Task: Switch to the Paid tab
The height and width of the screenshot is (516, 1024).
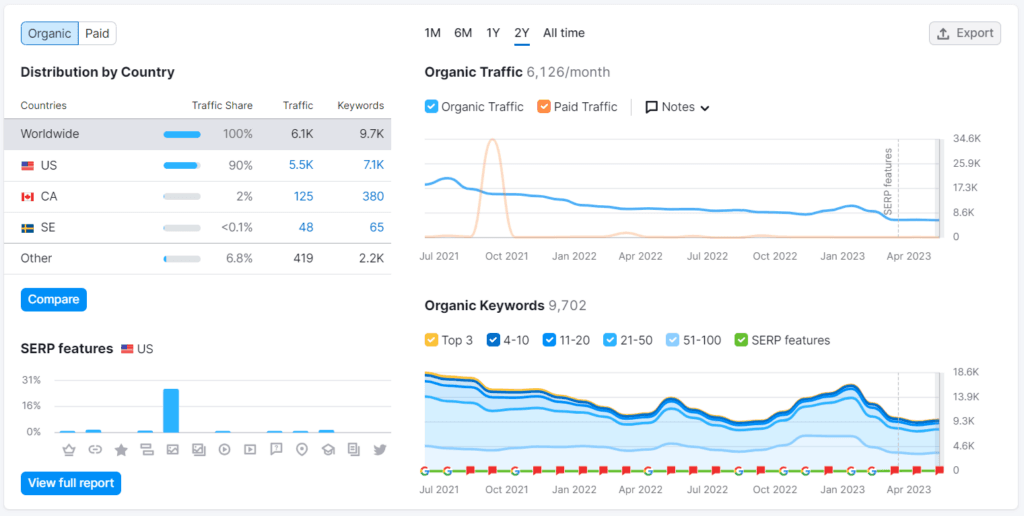Action: tap(97, 33)
